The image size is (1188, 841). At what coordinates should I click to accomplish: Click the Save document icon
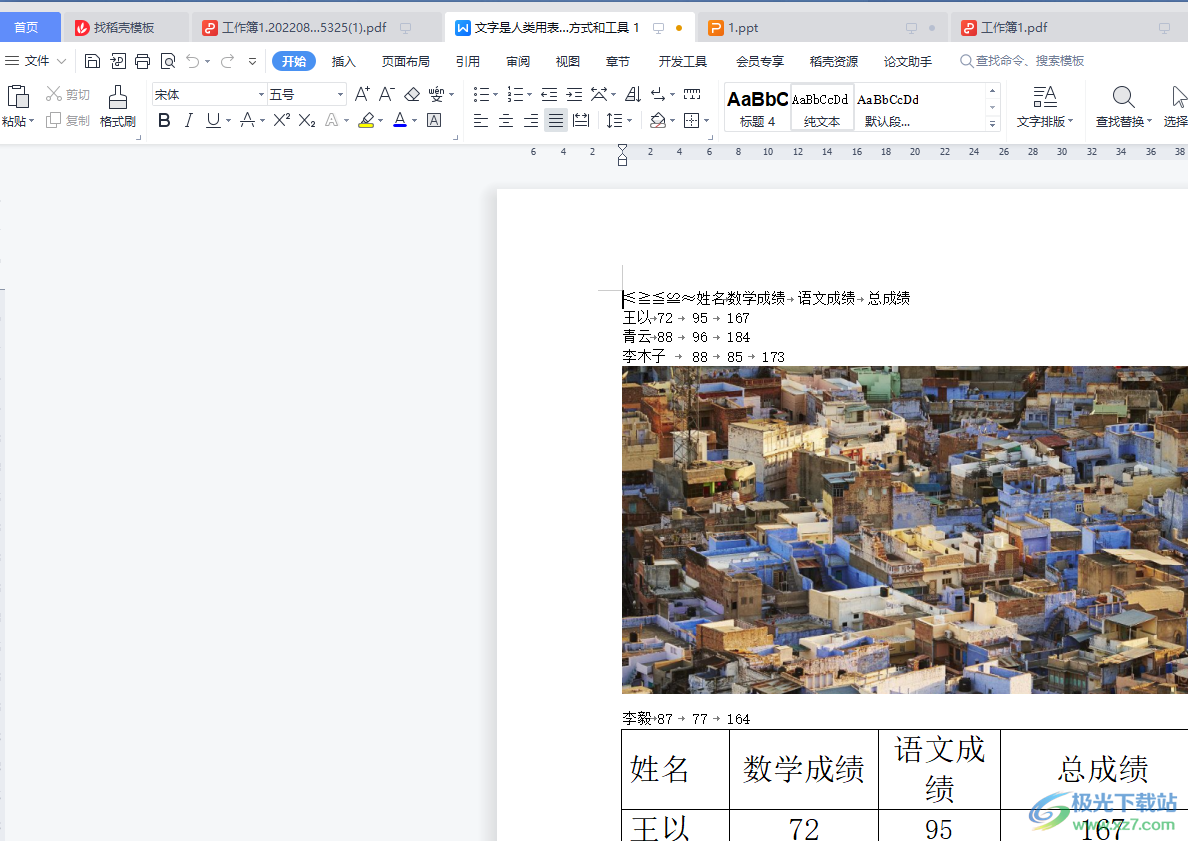(93, 61)
